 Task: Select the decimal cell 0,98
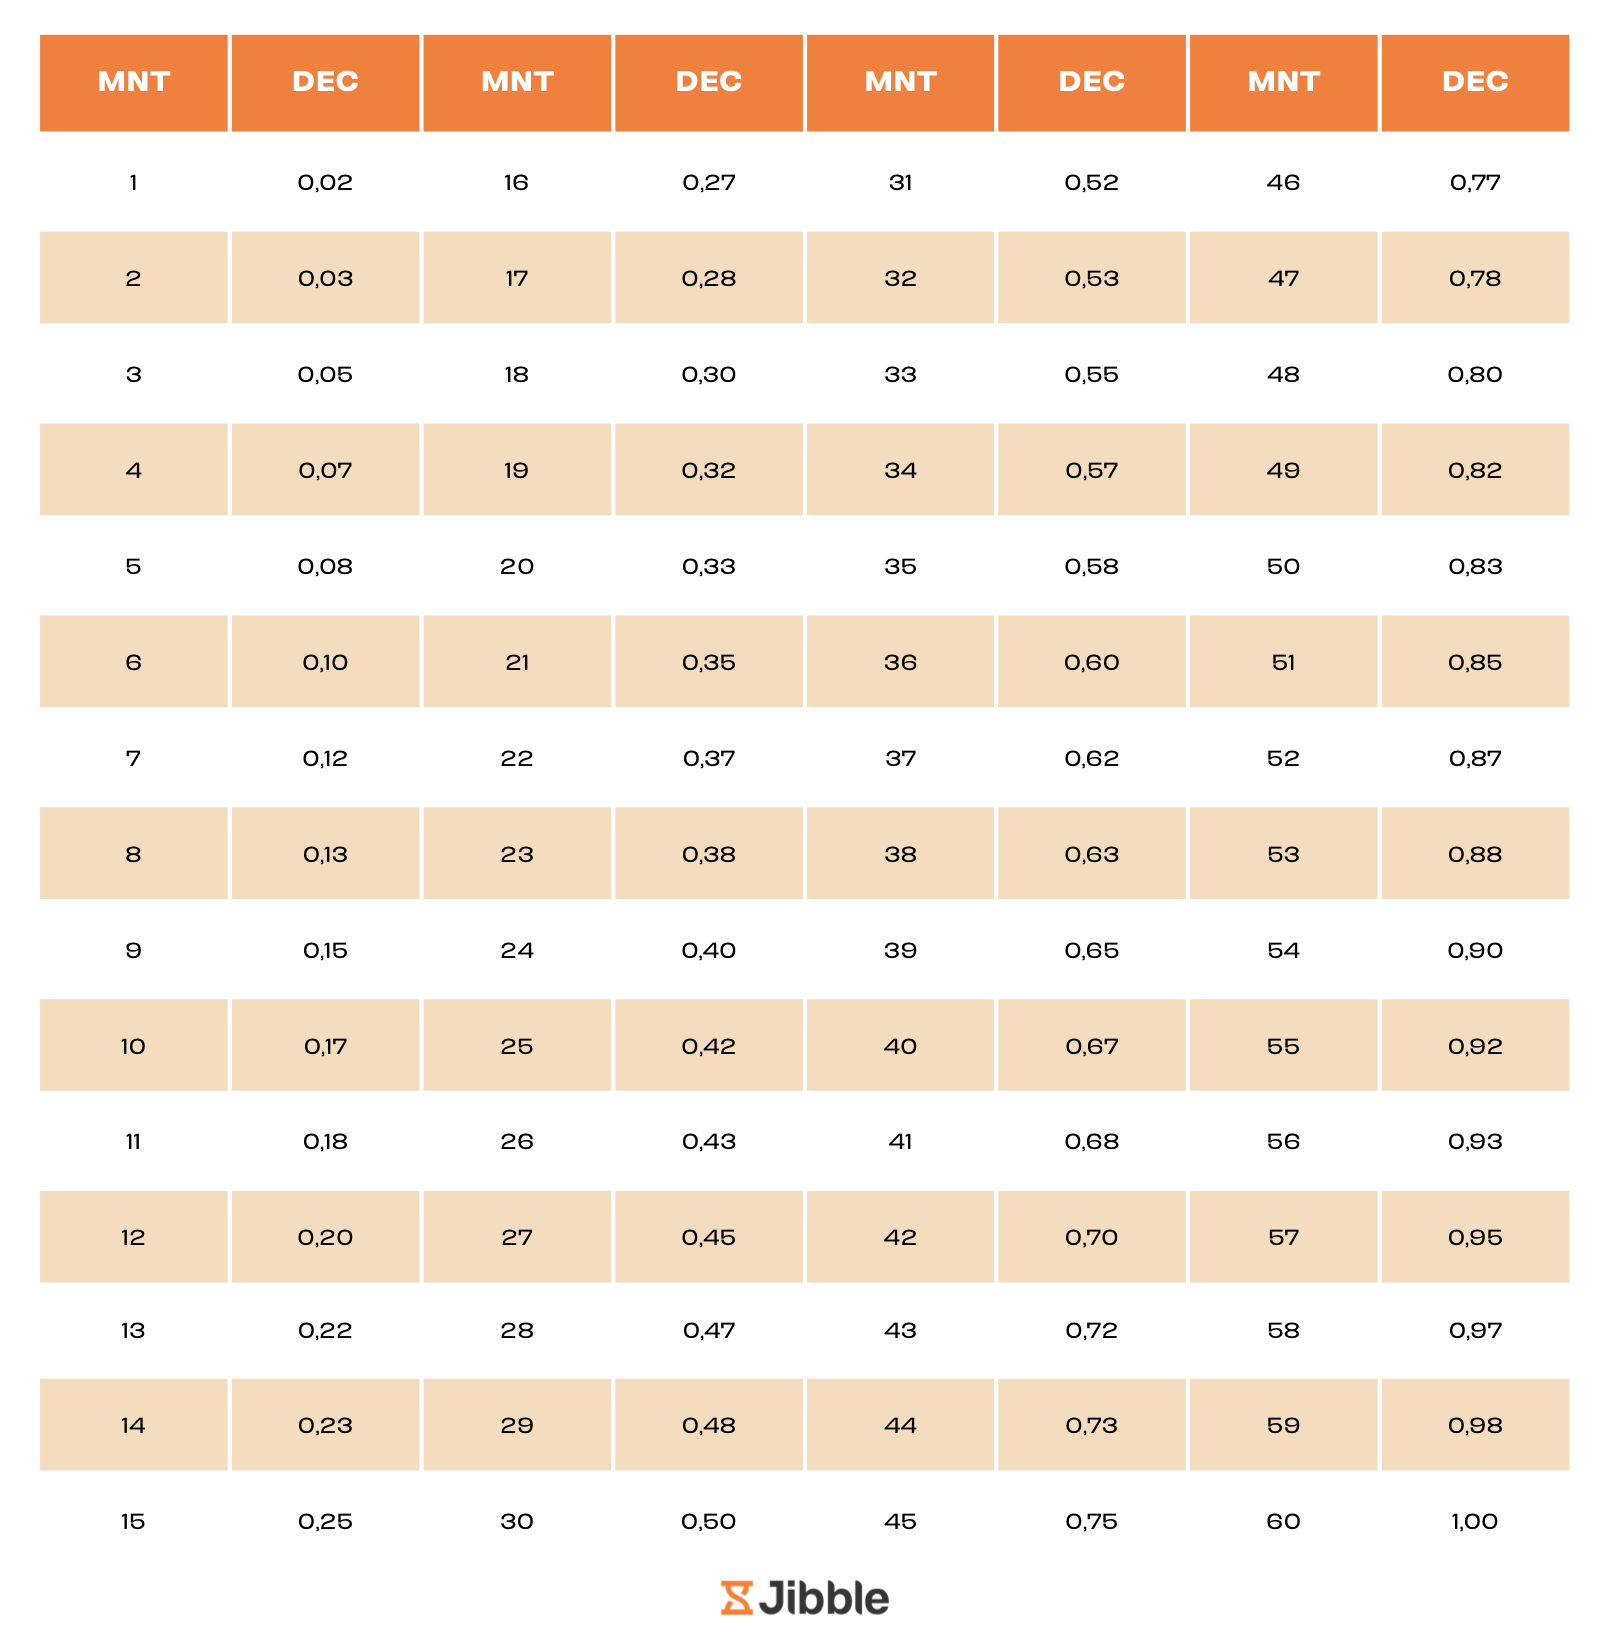pyautogui.click(x=1475, y=1425)
